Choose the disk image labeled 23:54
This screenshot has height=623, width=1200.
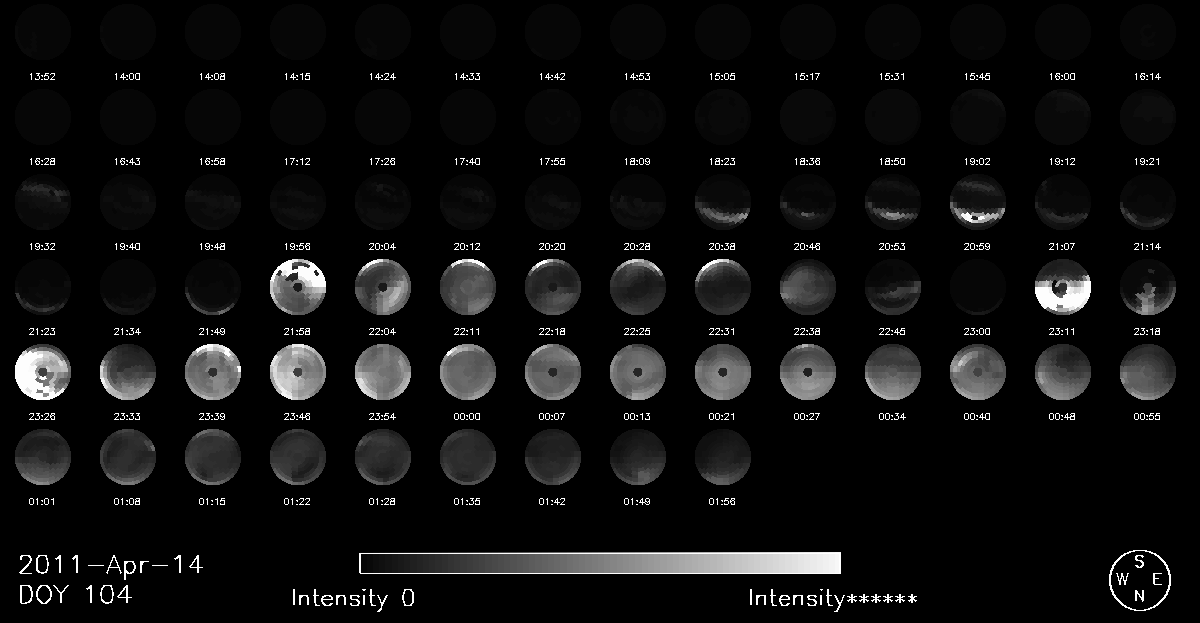click(383, 372)
